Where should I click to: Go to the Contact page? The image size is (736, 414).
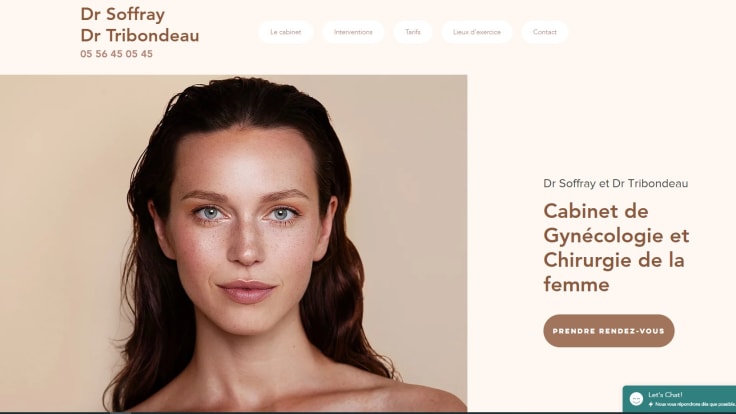click(544, 32)
